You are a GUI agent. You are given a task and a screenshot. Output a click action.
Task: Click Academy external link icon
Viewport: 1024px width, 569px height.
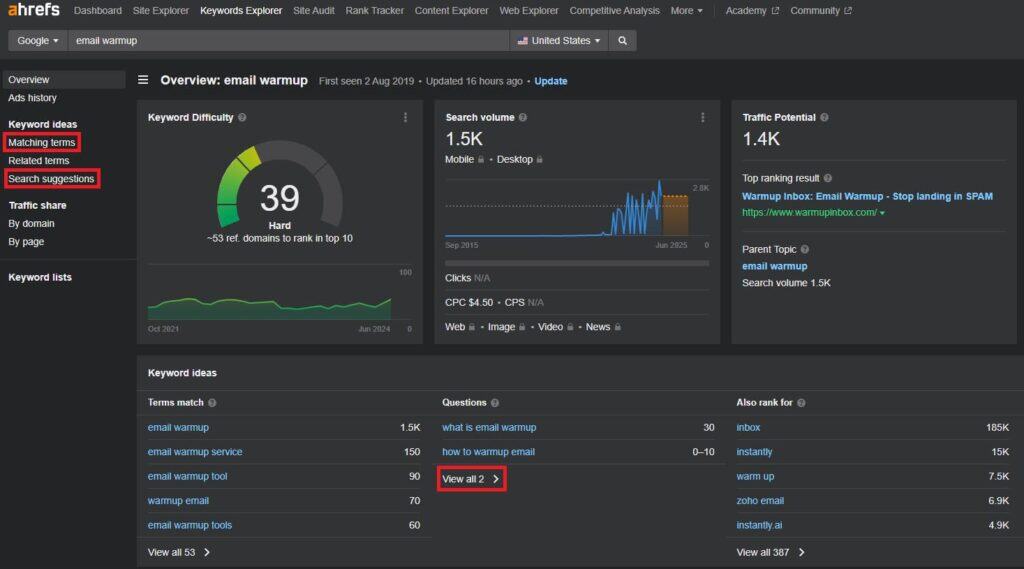[775, 10]
